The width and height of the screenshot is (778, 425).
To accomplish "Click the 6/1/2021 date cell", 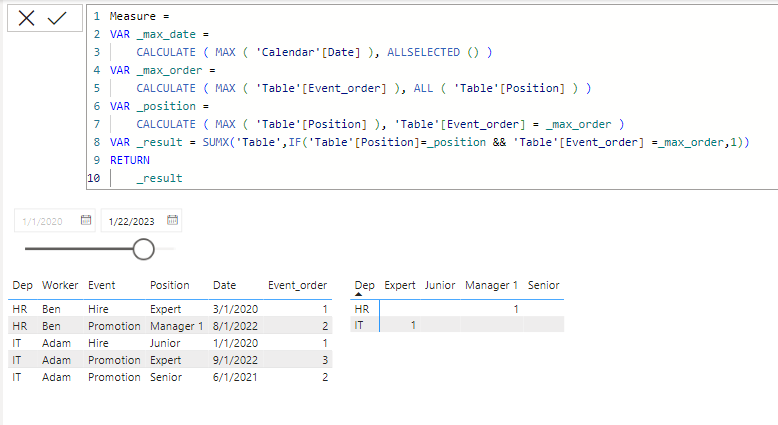I will [x=235, y=377].
